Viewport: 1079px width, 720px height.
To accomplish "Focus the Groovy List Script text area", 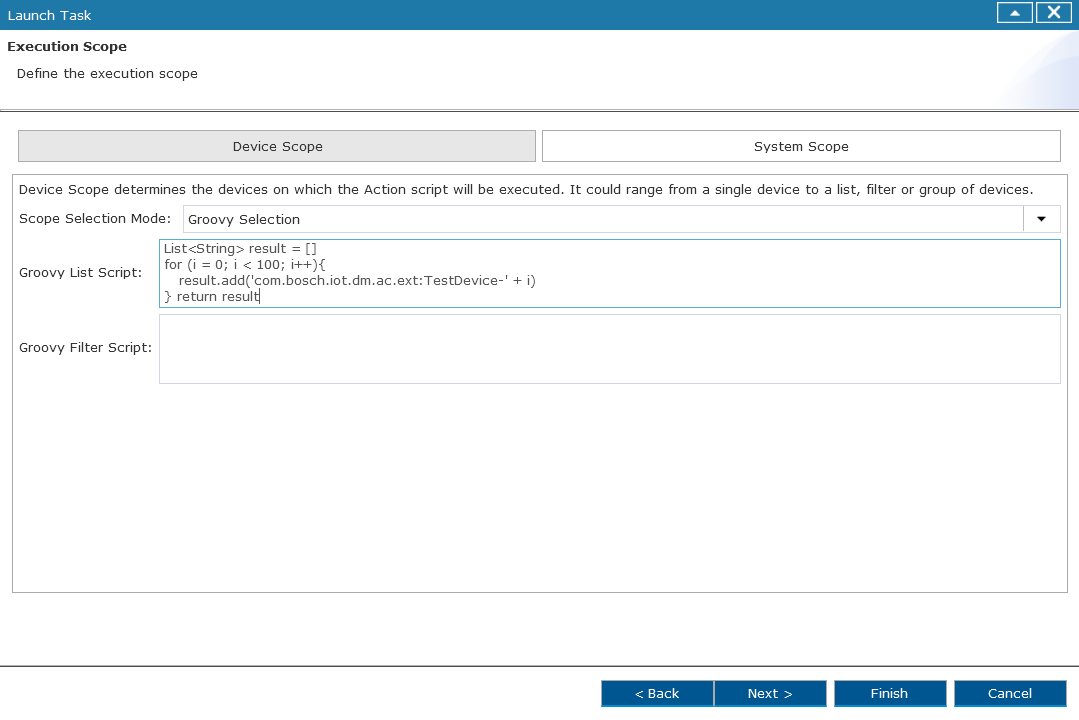I will (x=610, y=273).
